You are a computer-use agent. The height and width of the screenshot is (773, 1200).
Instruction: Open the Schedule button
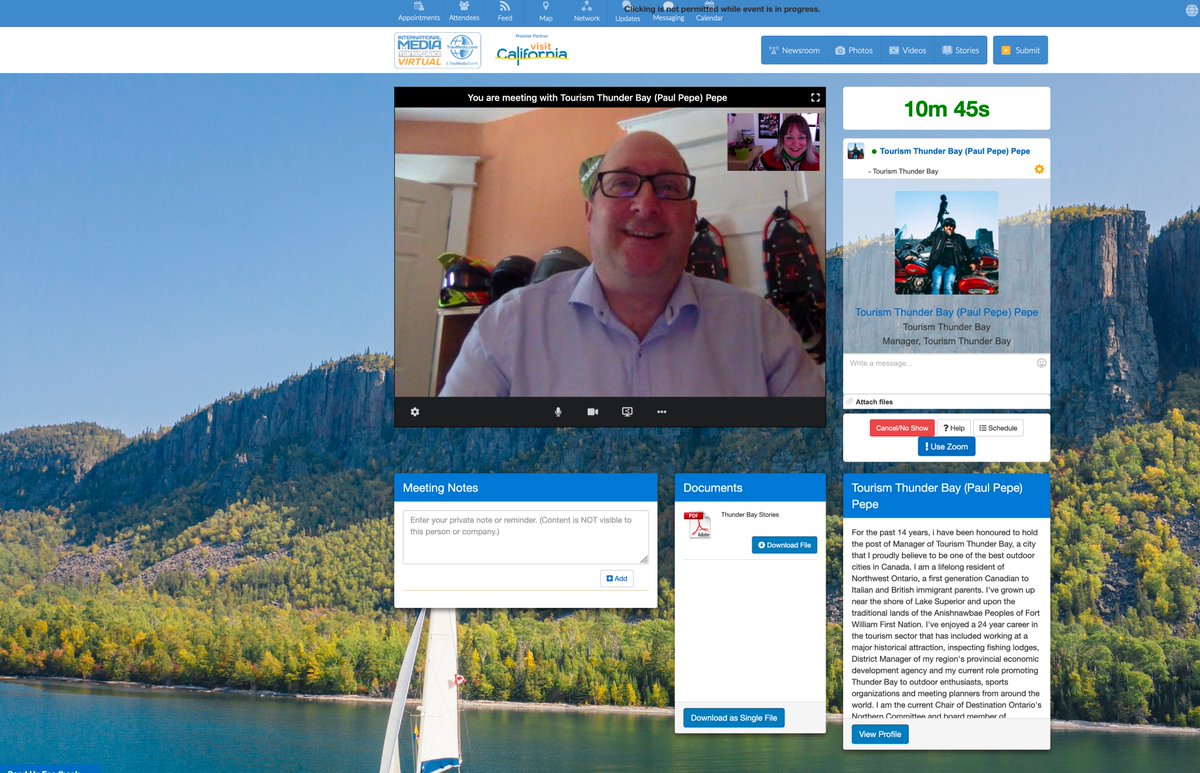[x=998, y=428]
